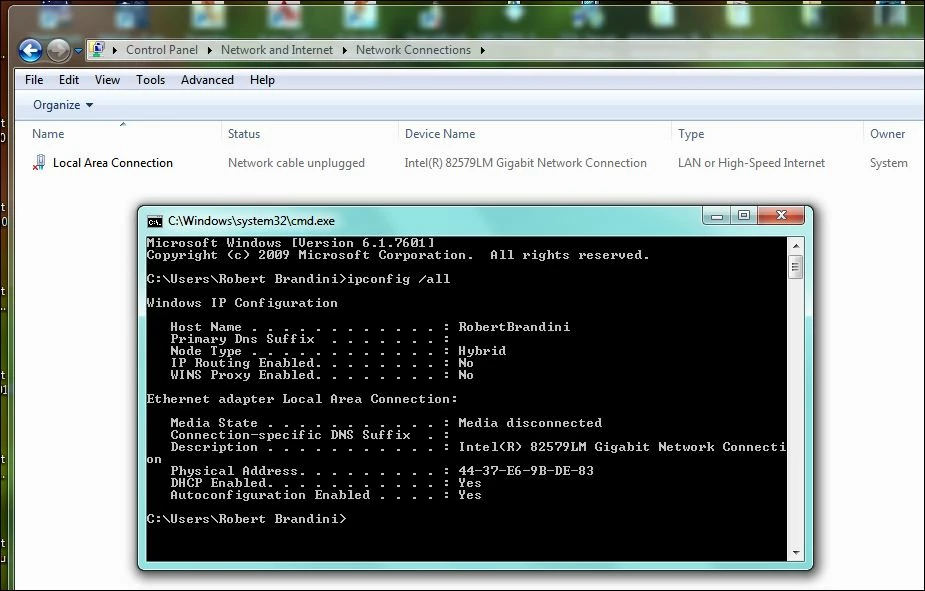Sort by the Owner column header
The image size is (925, 591).
[x=887, y=134]
